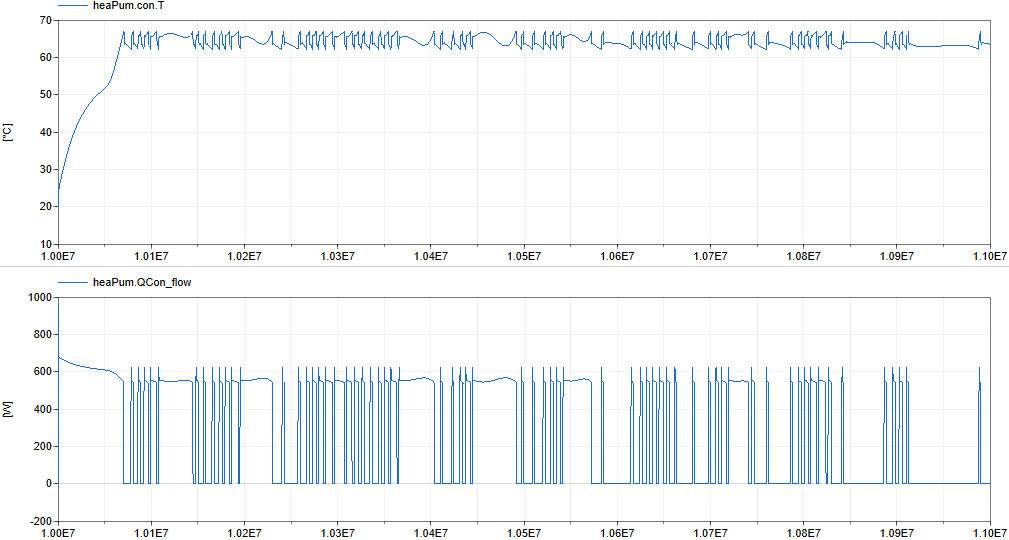This screenshot has width=1009, height=540.
Task: Click the 70 tick on temperature axis
Action: pos(45,20)
